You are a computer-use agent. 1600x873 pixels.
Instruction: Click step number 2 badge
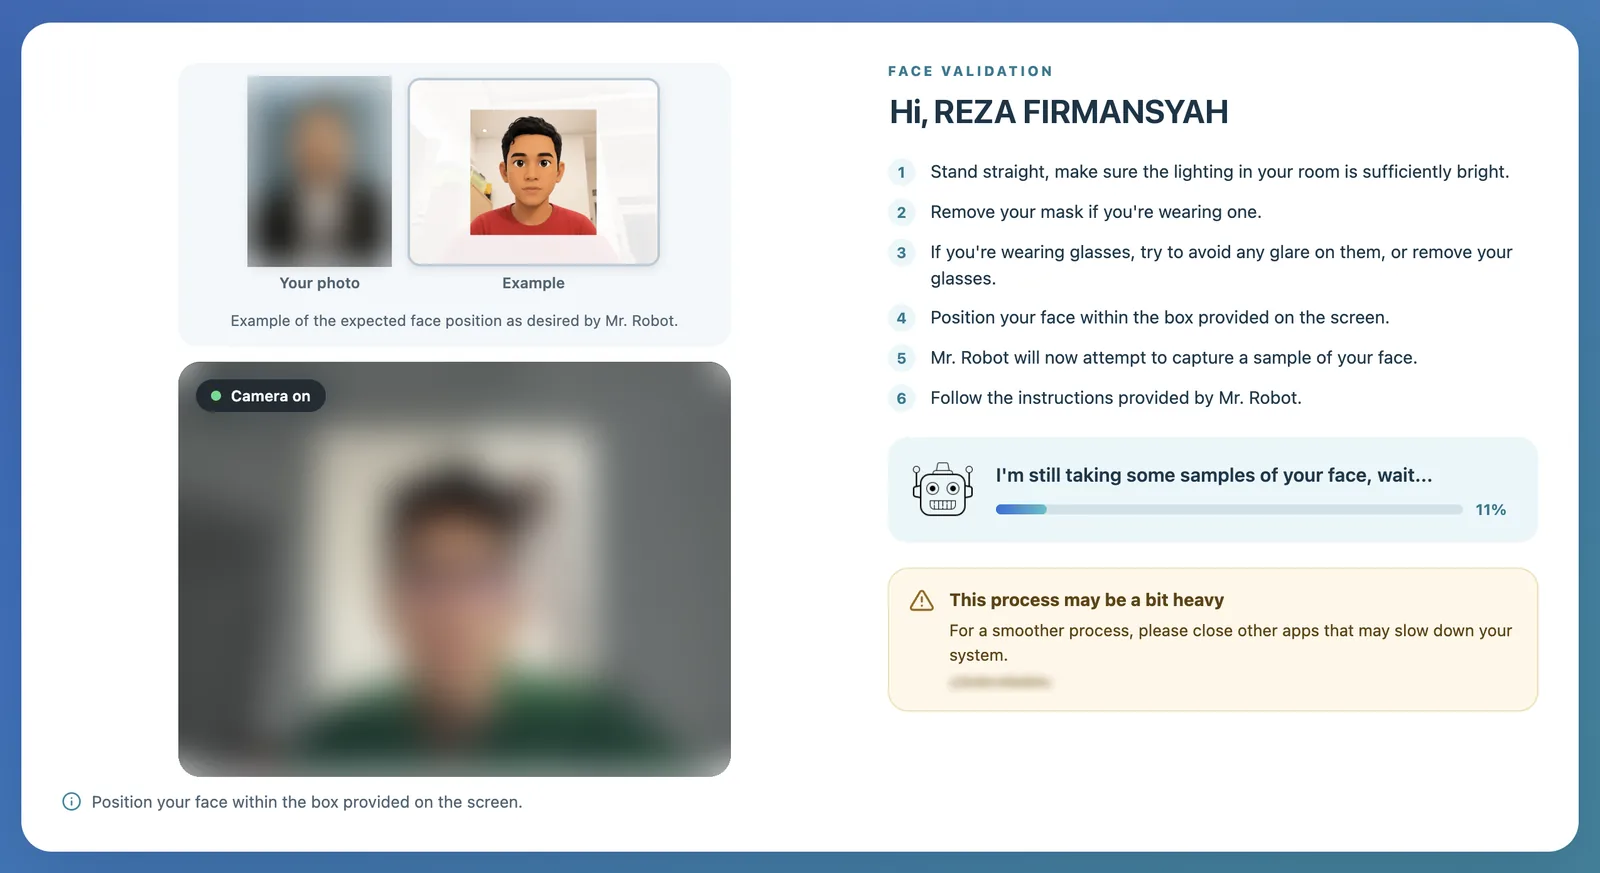click(x=901, y=212)
